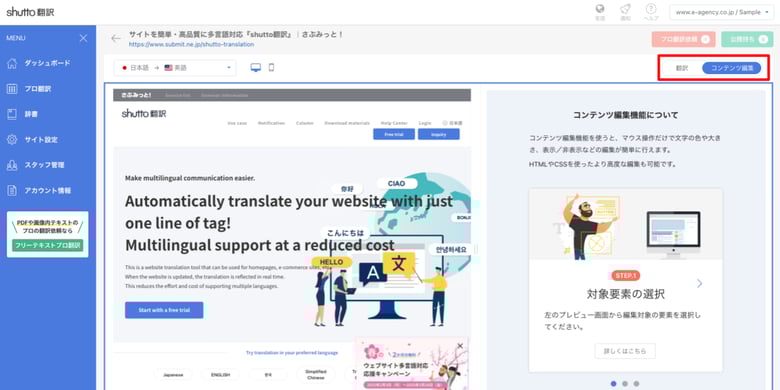Image resolution: width=780 pixels, height=390 pixels.
Task: Close the MENU sidebar with X
Action: [x=83, y=38]
